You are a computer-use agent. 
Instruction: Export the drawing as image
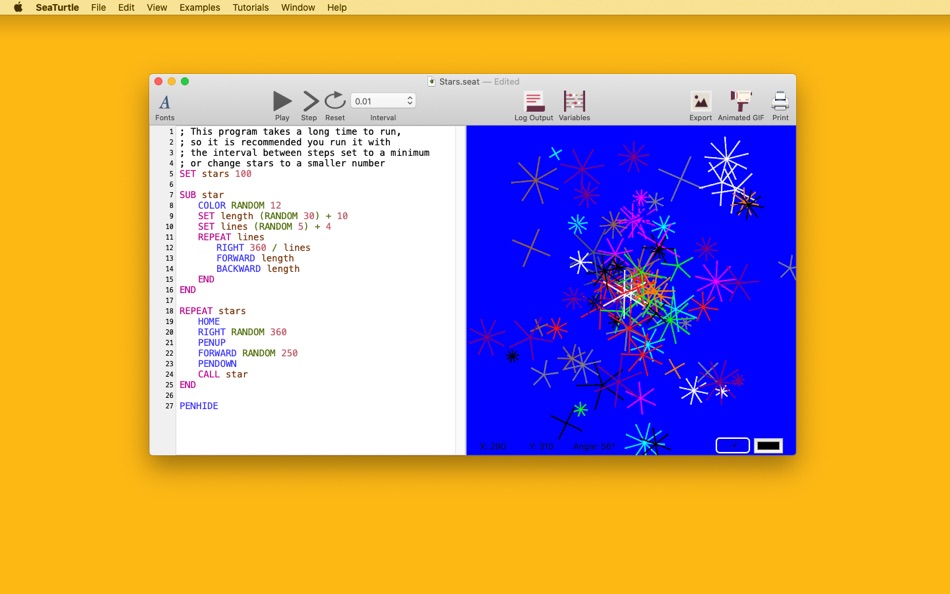point(700,106)
